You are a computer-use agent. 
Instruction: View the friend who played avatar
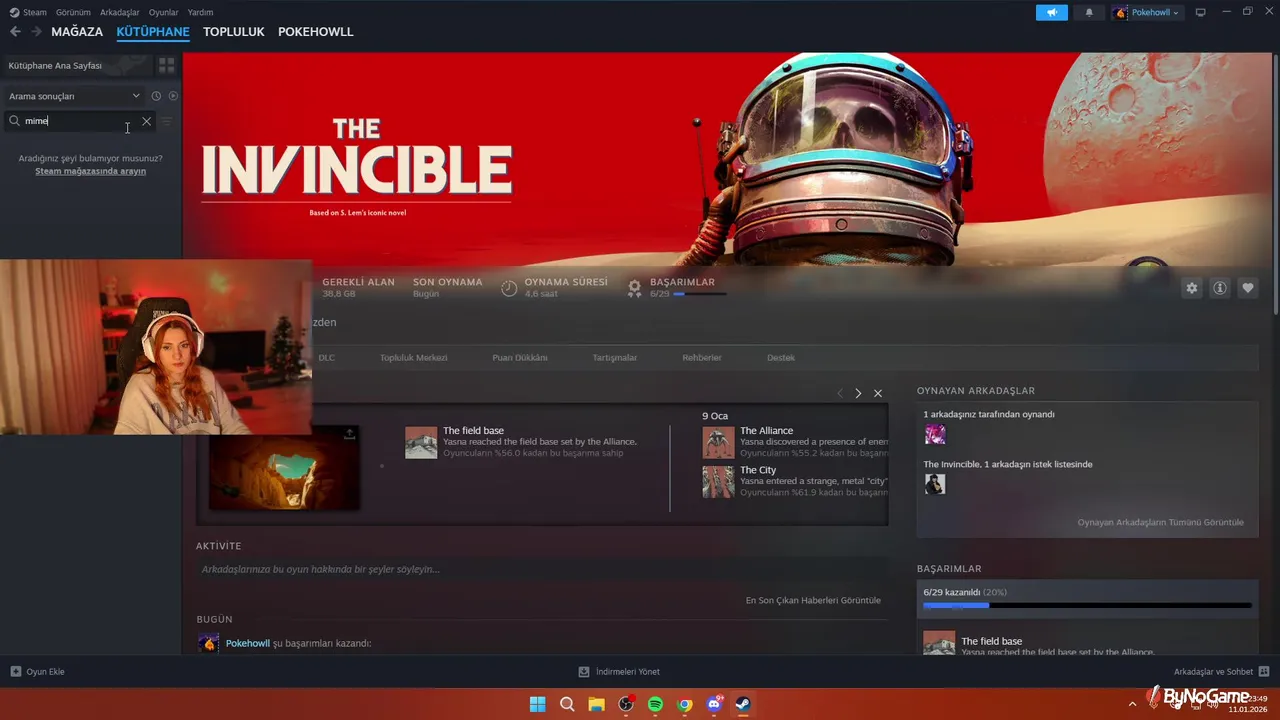pos(935,434)
